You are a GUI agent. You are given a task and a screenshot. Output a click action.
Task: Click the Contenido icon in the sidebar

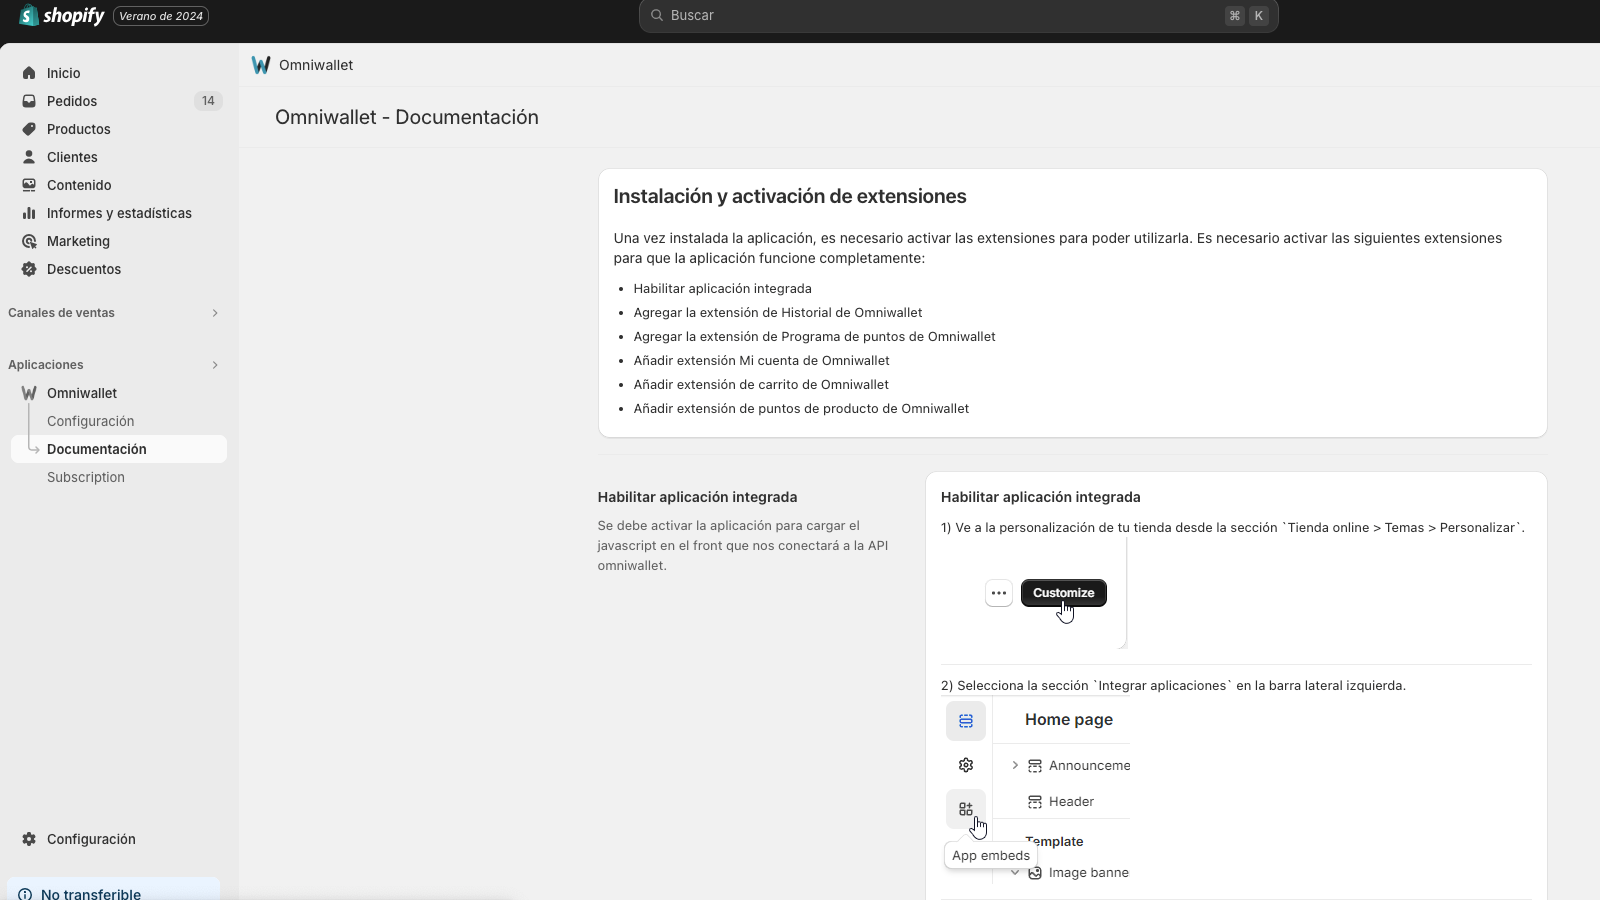pyautogui.click(x=28, y=185)
